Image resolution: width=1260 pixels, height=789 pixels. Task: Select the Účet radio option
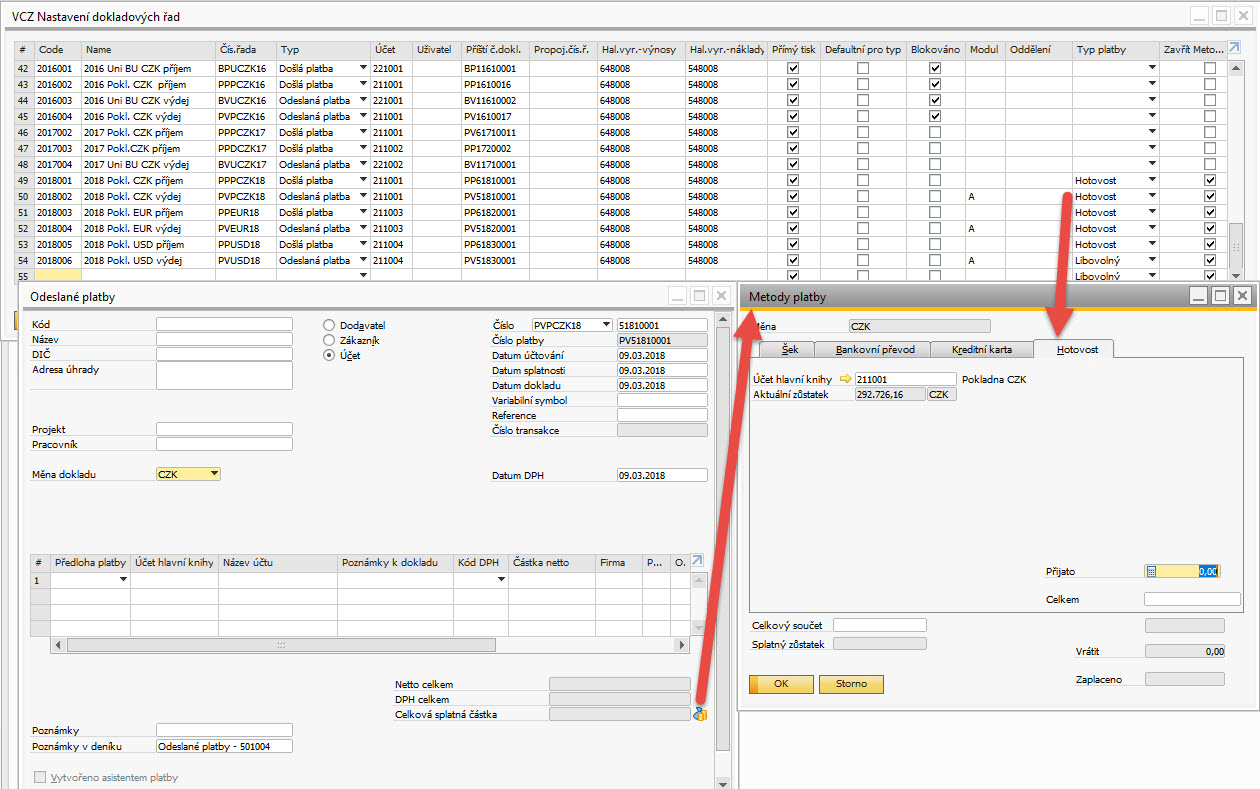point(329,355)
